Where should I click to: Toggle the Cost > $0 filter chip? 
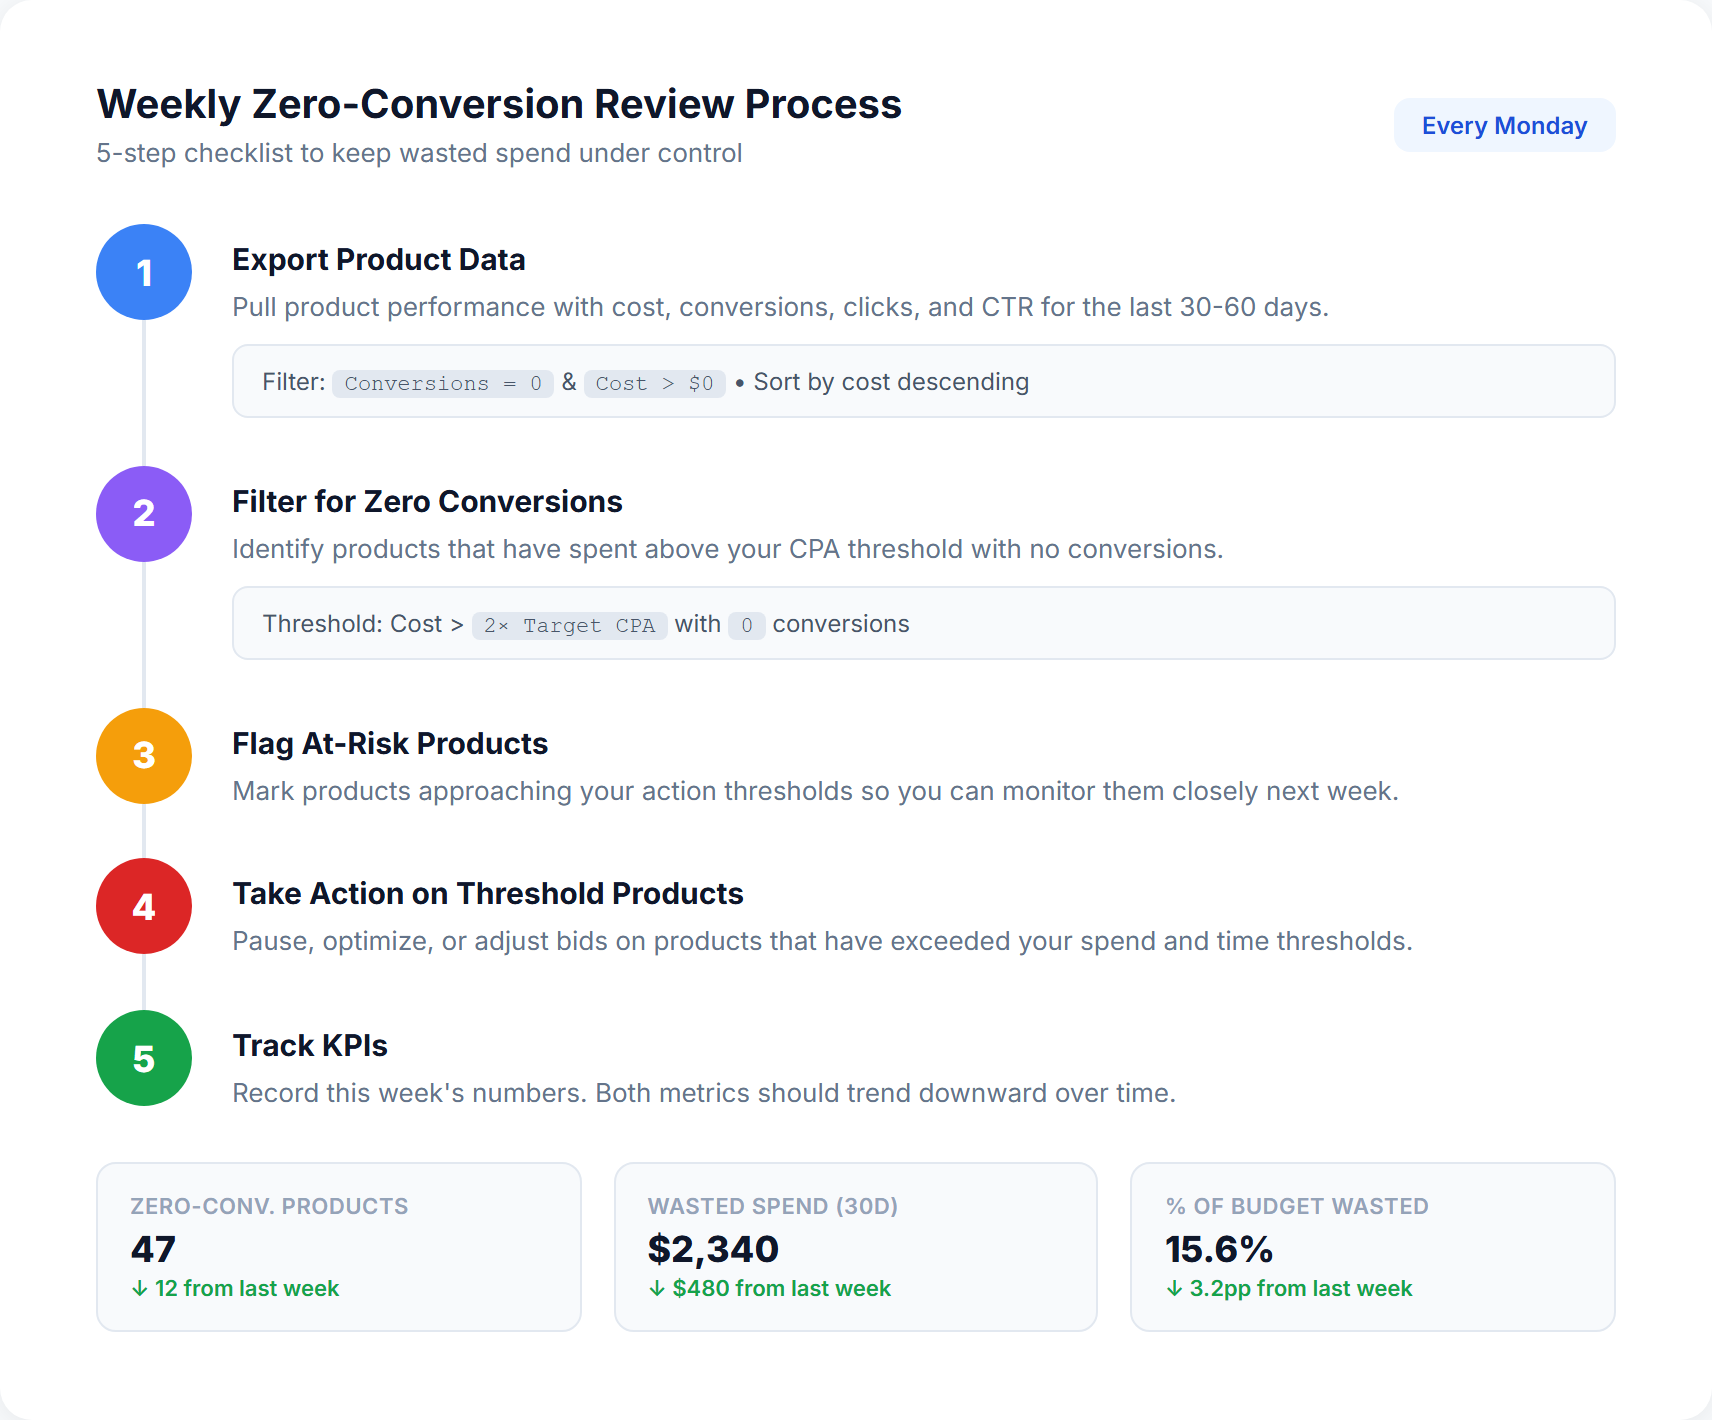point(654,383)
